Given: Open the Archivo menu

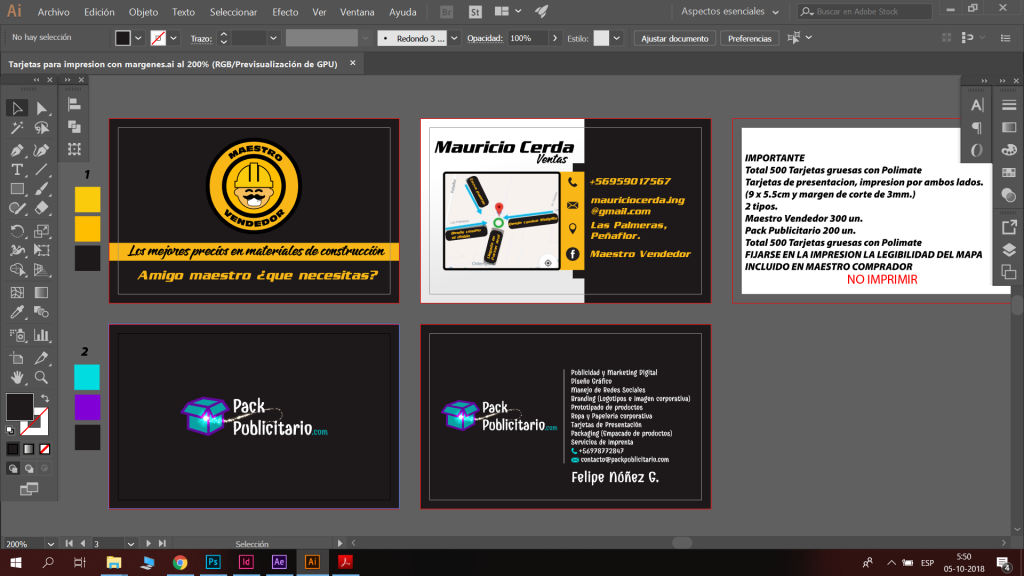Looking at the screenshot, I should [54, 12].
